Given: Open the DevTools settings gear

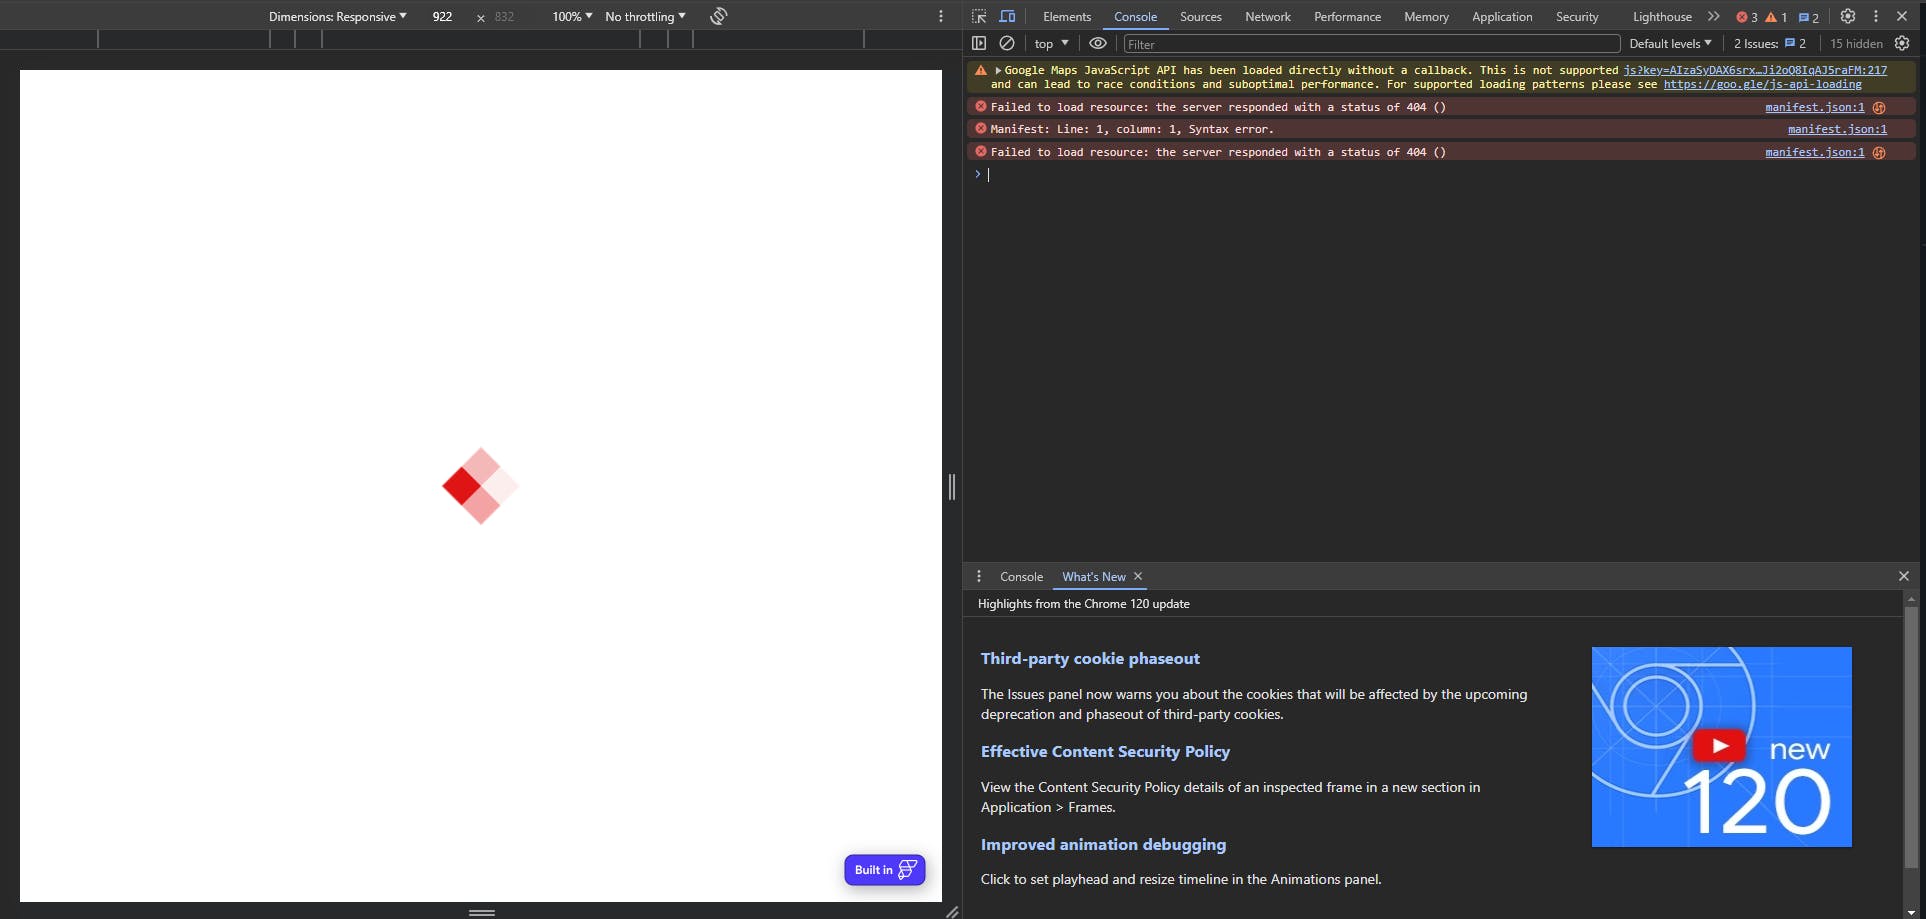Looking at the screenshot, I should 1848,16.
